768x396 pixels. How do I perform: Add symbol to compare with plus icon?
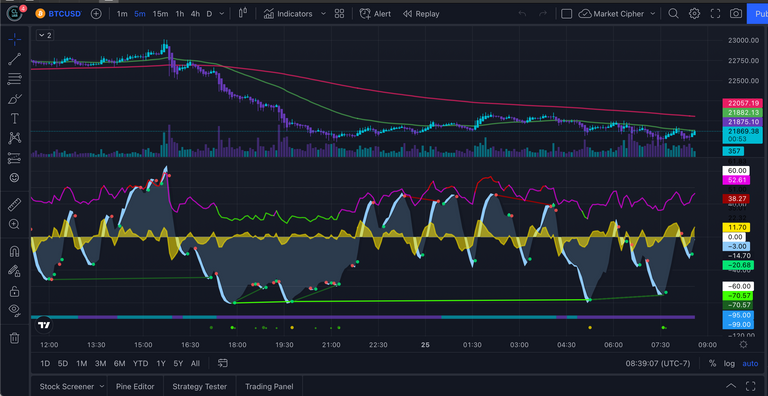click(96, 14)
